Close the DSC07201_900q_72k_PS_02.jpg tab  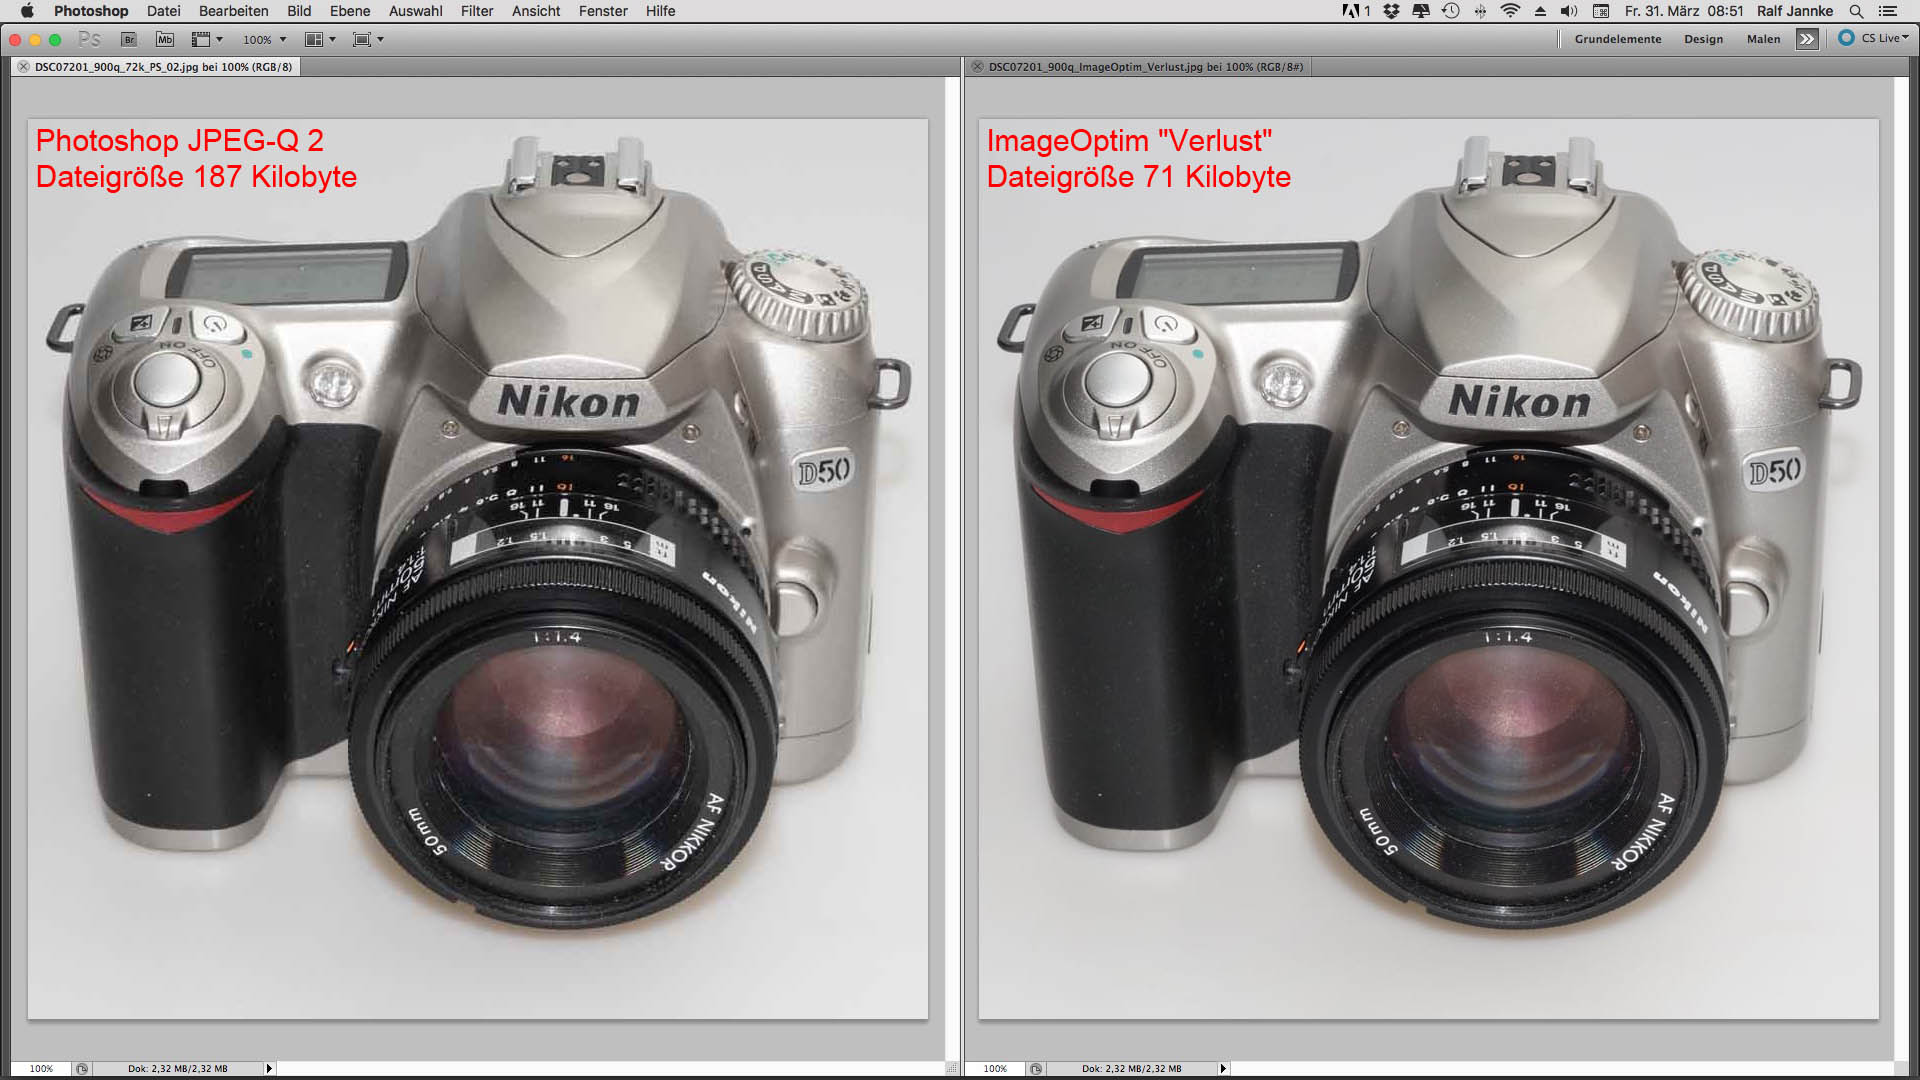pos(23,67)
